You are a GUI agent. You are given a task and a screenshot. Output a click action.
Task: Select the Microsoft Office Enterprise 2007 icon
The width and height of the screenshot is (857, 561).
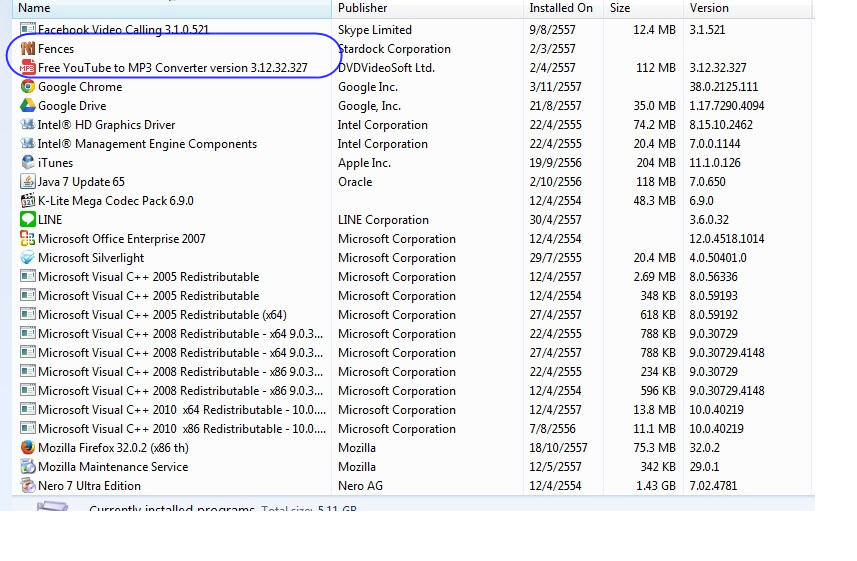point(28,238)
